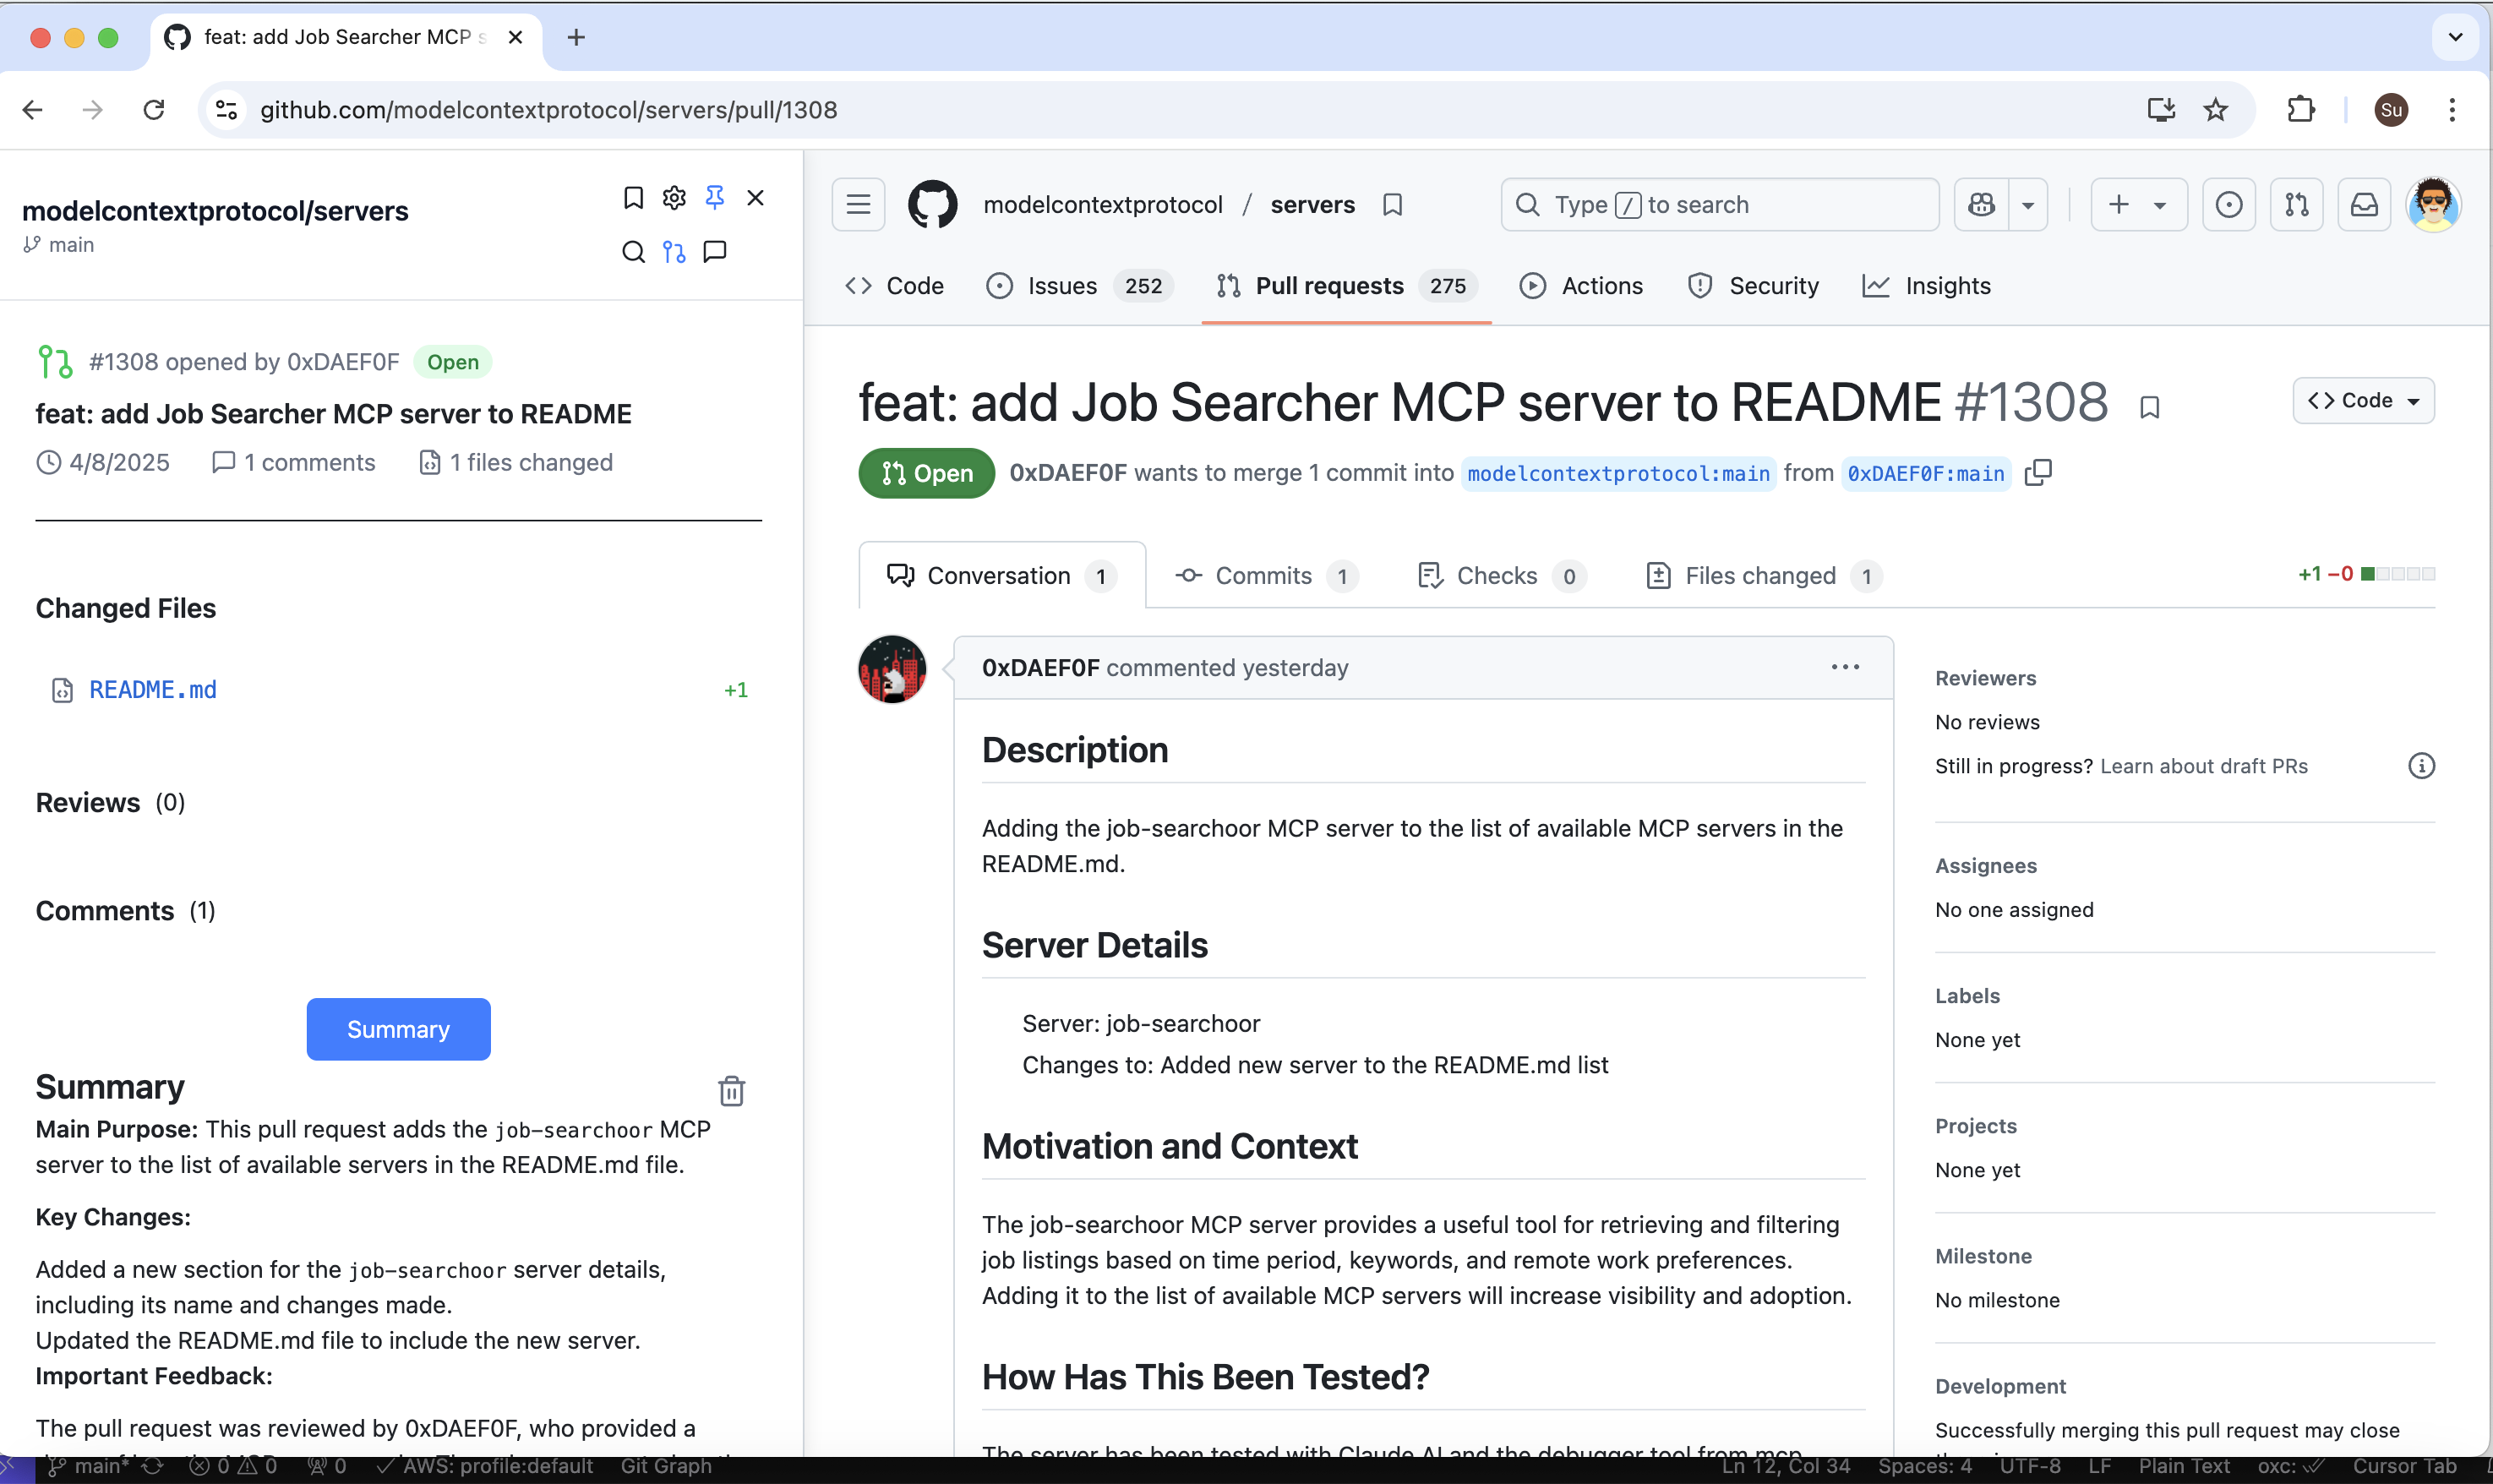2493x1484 pixels.
Task: Click the pin icon in extension sidebar
Action: (714, 197)
